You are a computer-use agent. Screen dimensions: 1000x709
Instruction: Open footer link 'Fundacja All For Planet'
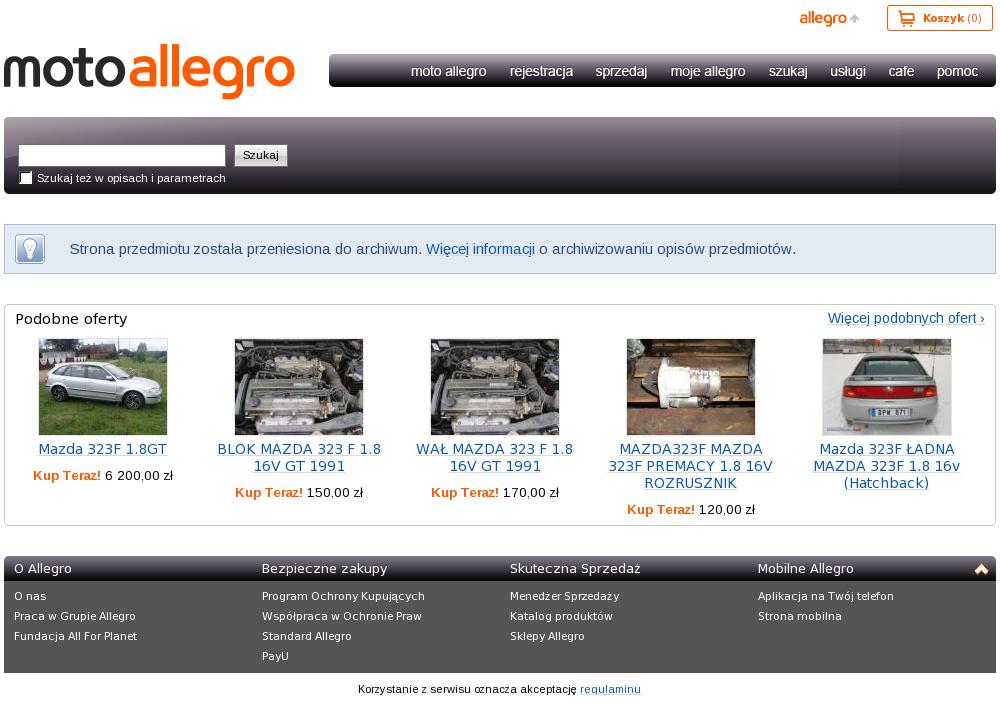[75, 636]
